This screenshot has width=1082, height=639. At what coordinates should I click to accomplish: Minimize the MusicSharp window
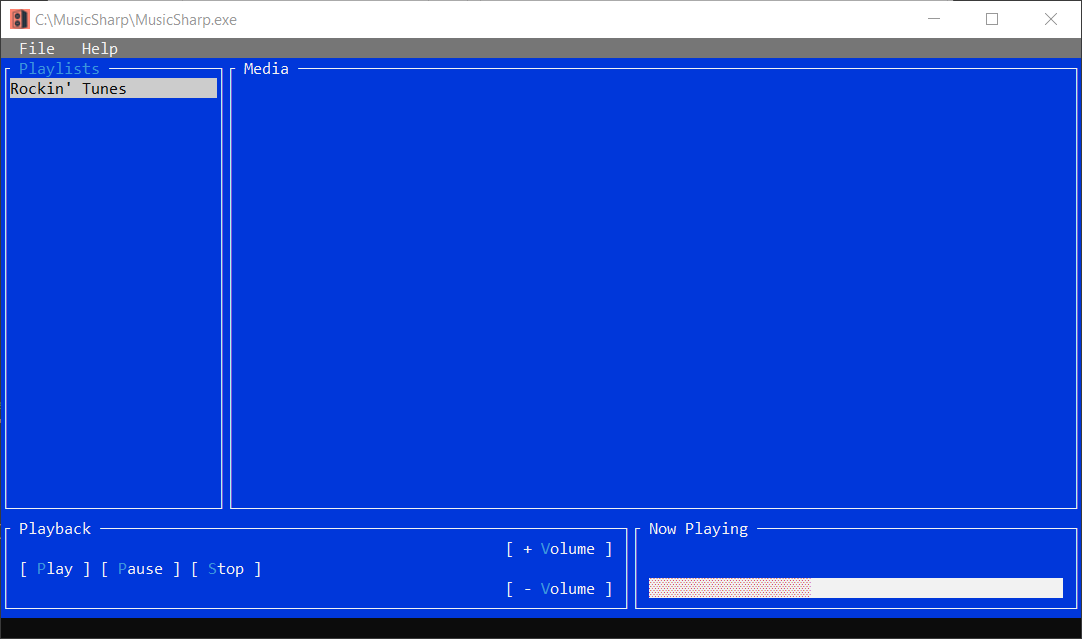[934, 19]
